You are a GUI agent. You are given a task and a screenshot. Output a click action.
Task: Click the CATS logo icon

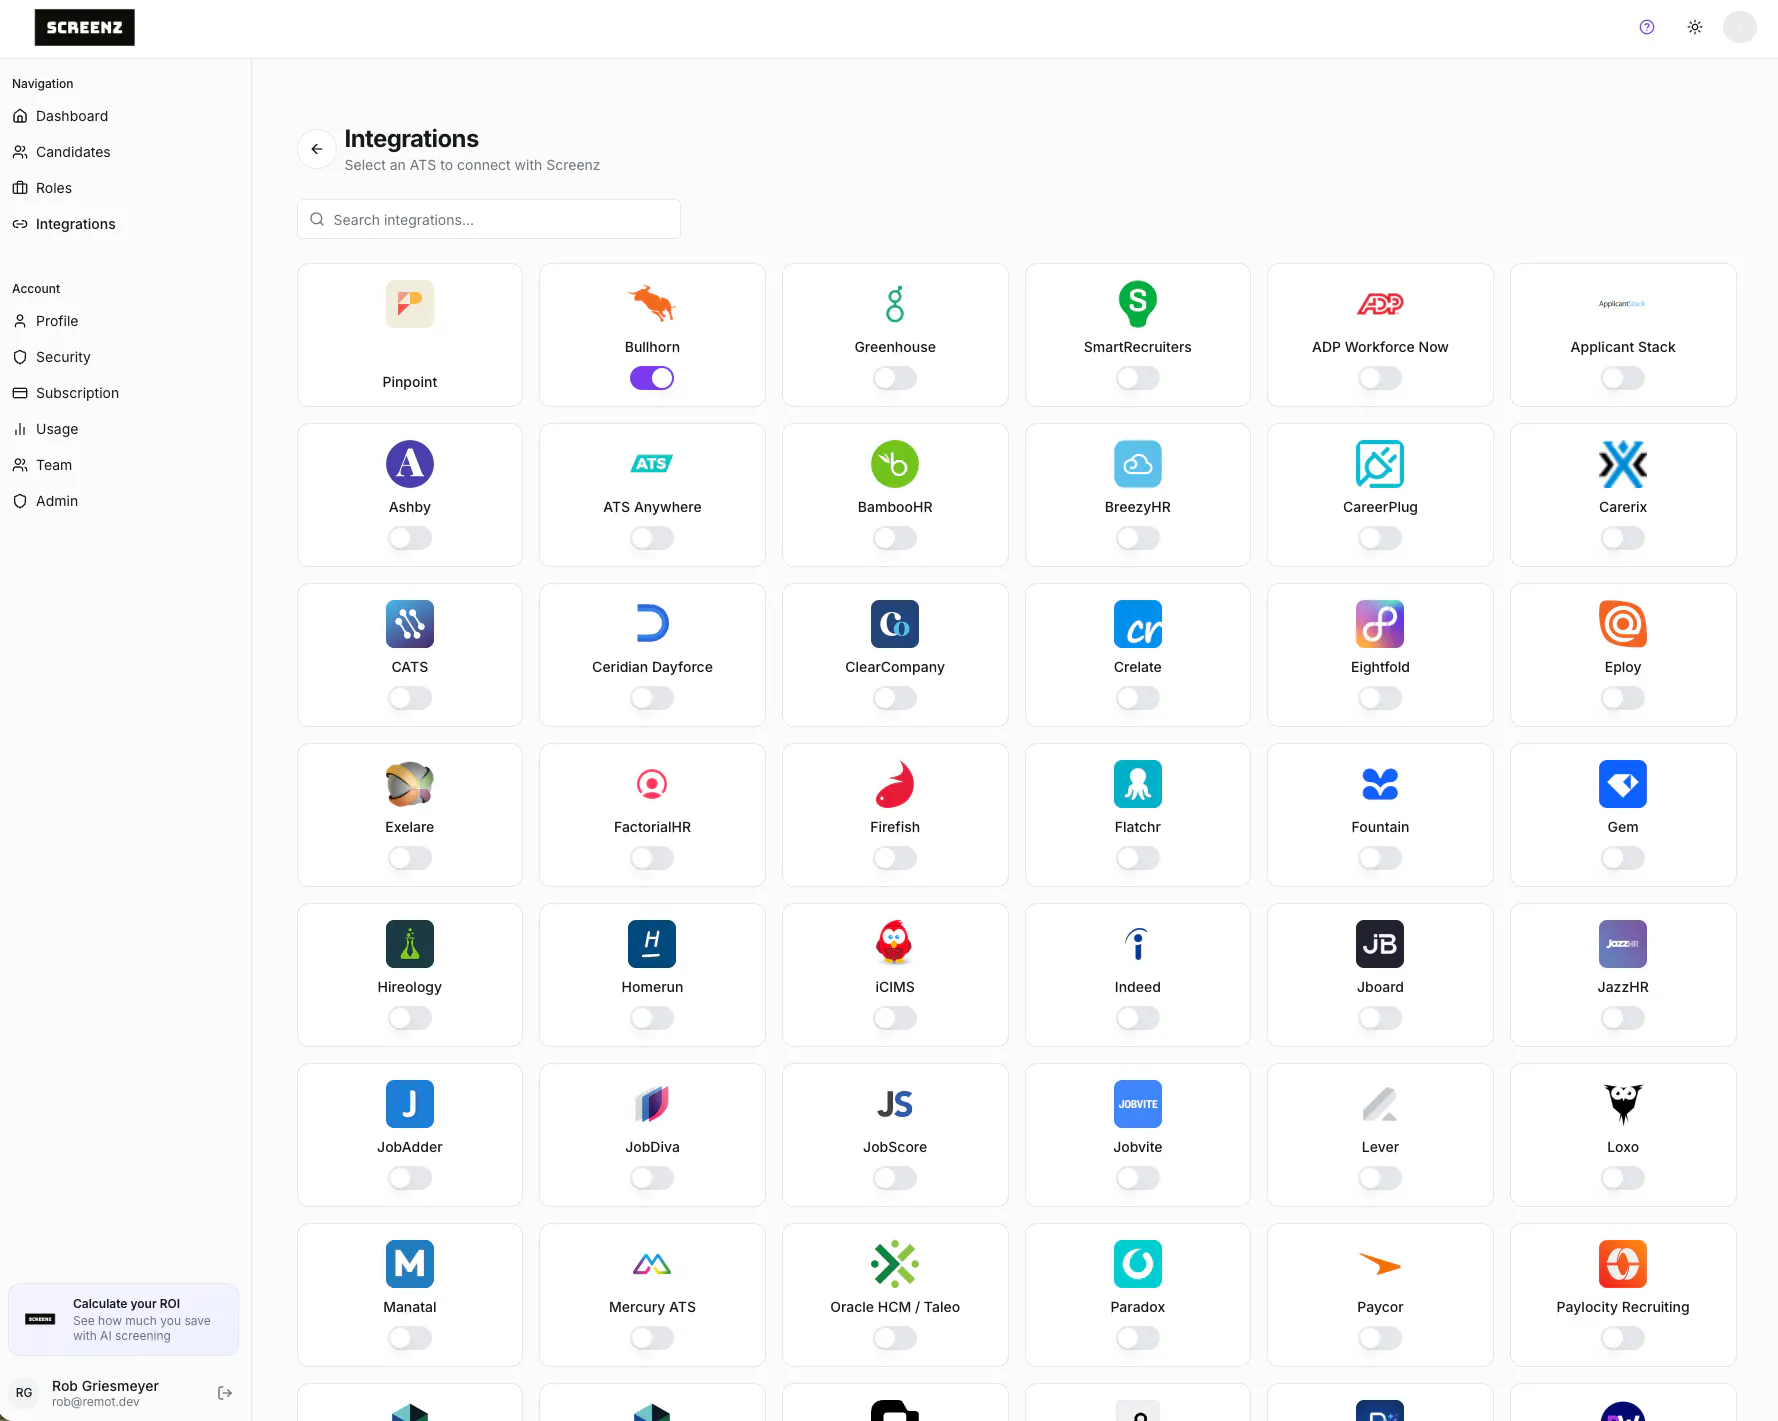tap(410, 624)
